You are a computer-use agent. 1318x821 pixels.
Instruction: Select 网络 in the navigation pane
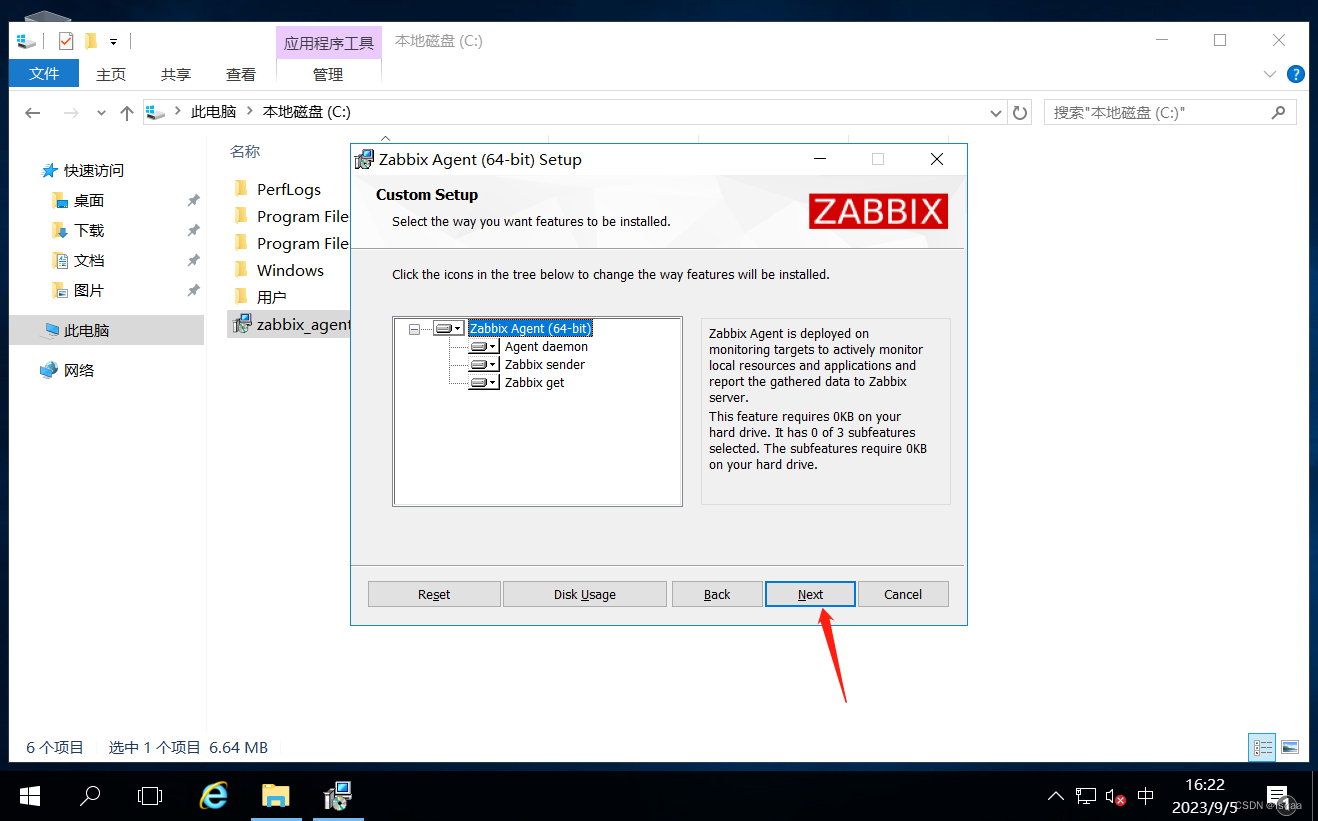coord(79,371)
